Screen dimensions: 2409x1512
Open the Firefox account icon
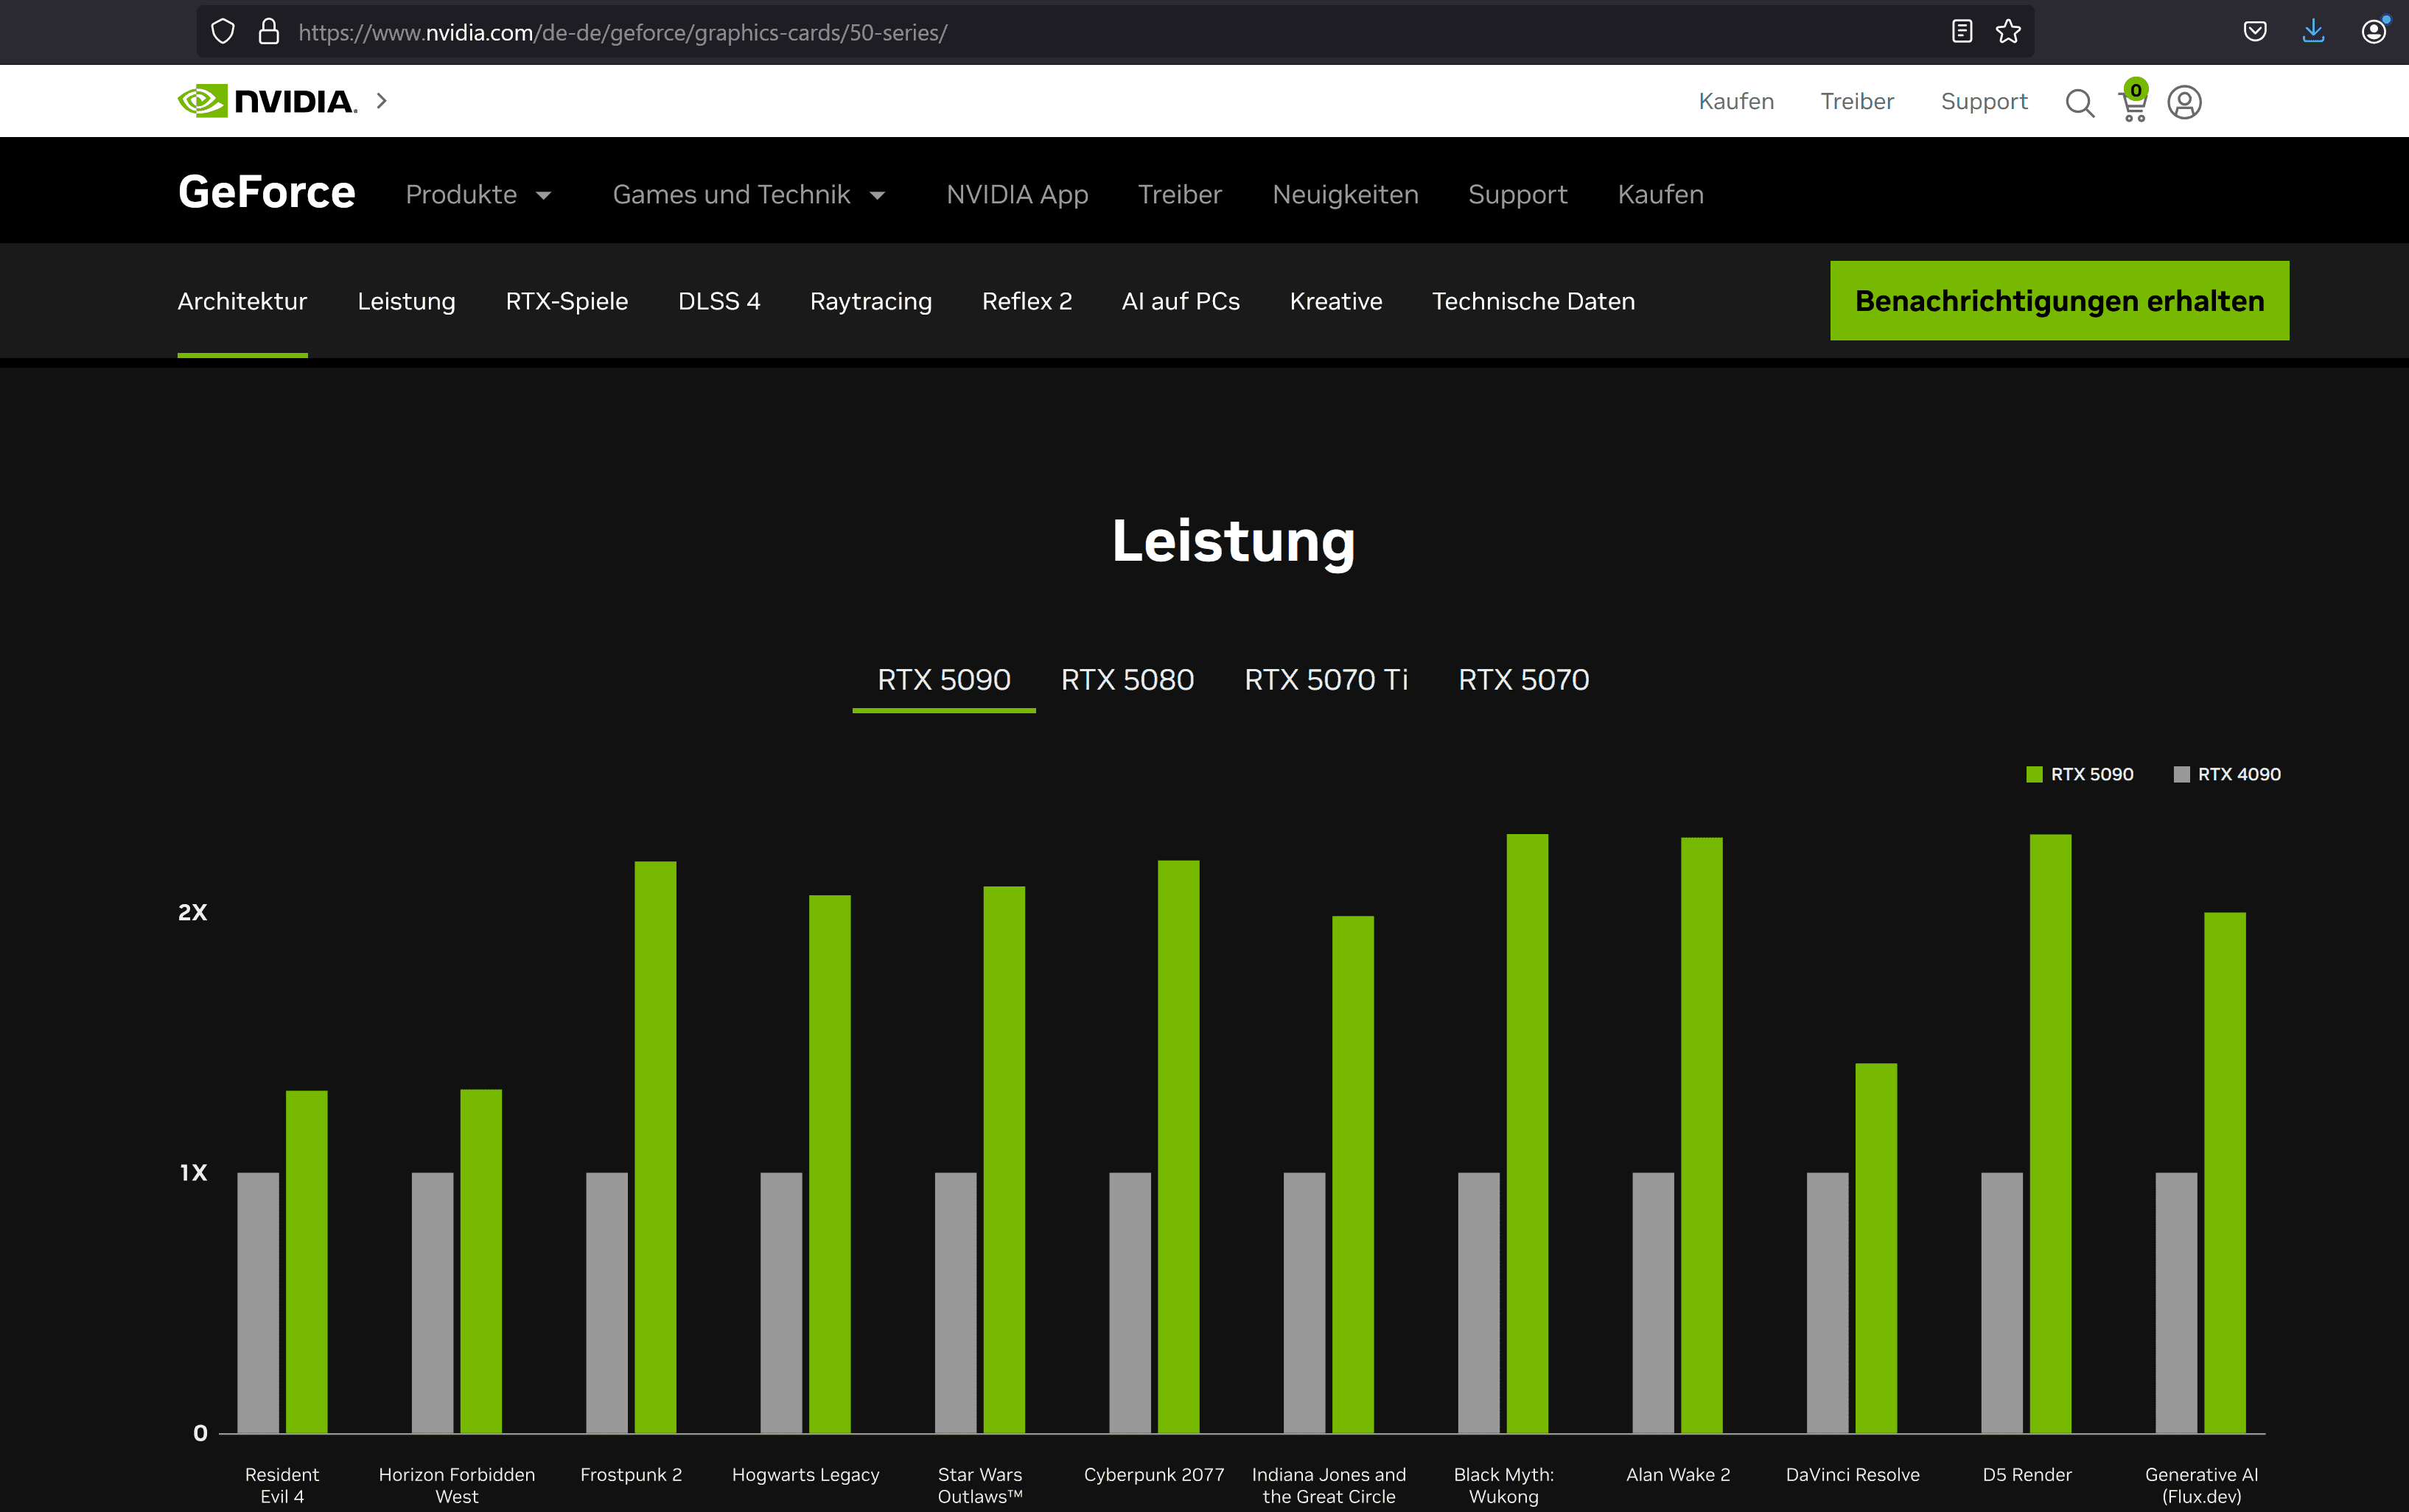[2374, 32]
